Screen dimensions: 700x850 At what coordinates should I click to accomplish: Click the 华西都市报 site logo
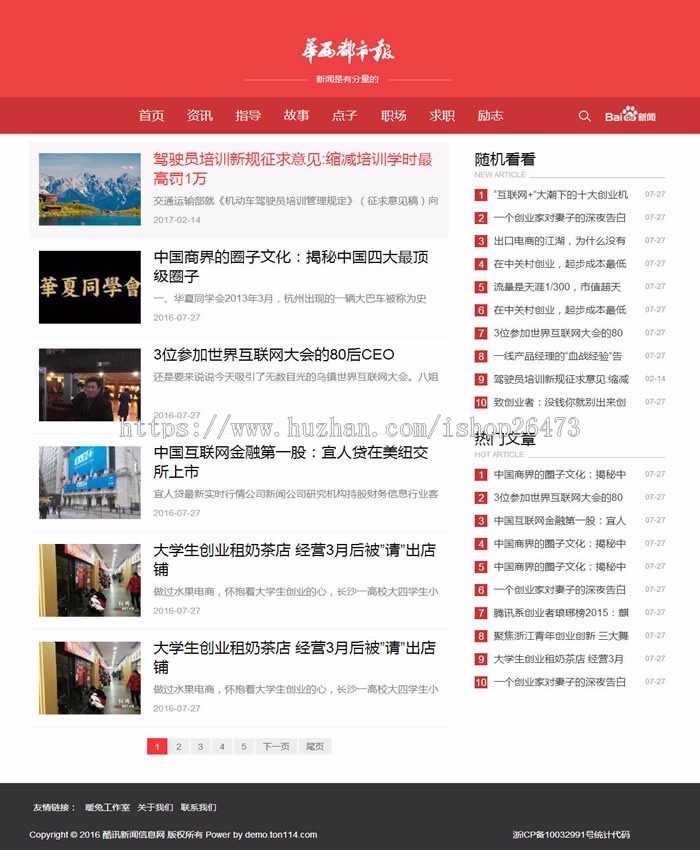348,51
